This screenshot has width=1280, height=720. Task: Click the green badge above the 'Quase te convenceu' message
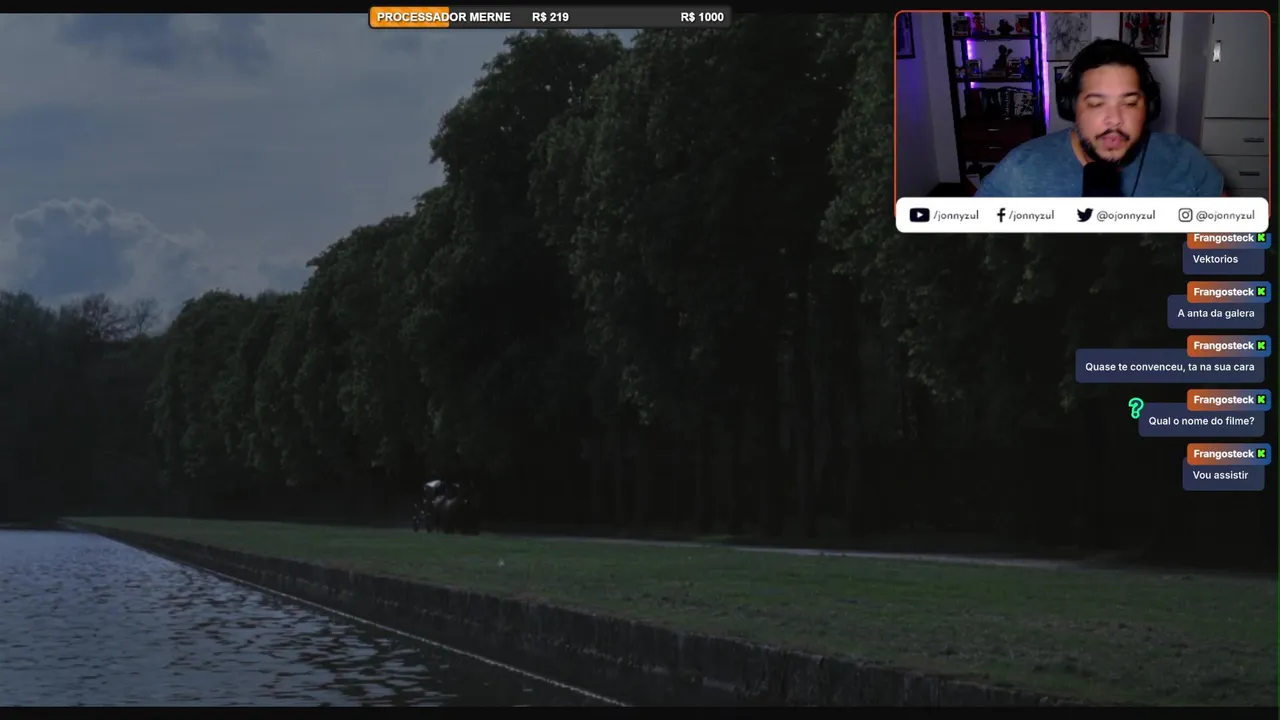(x=1262, y=346)
